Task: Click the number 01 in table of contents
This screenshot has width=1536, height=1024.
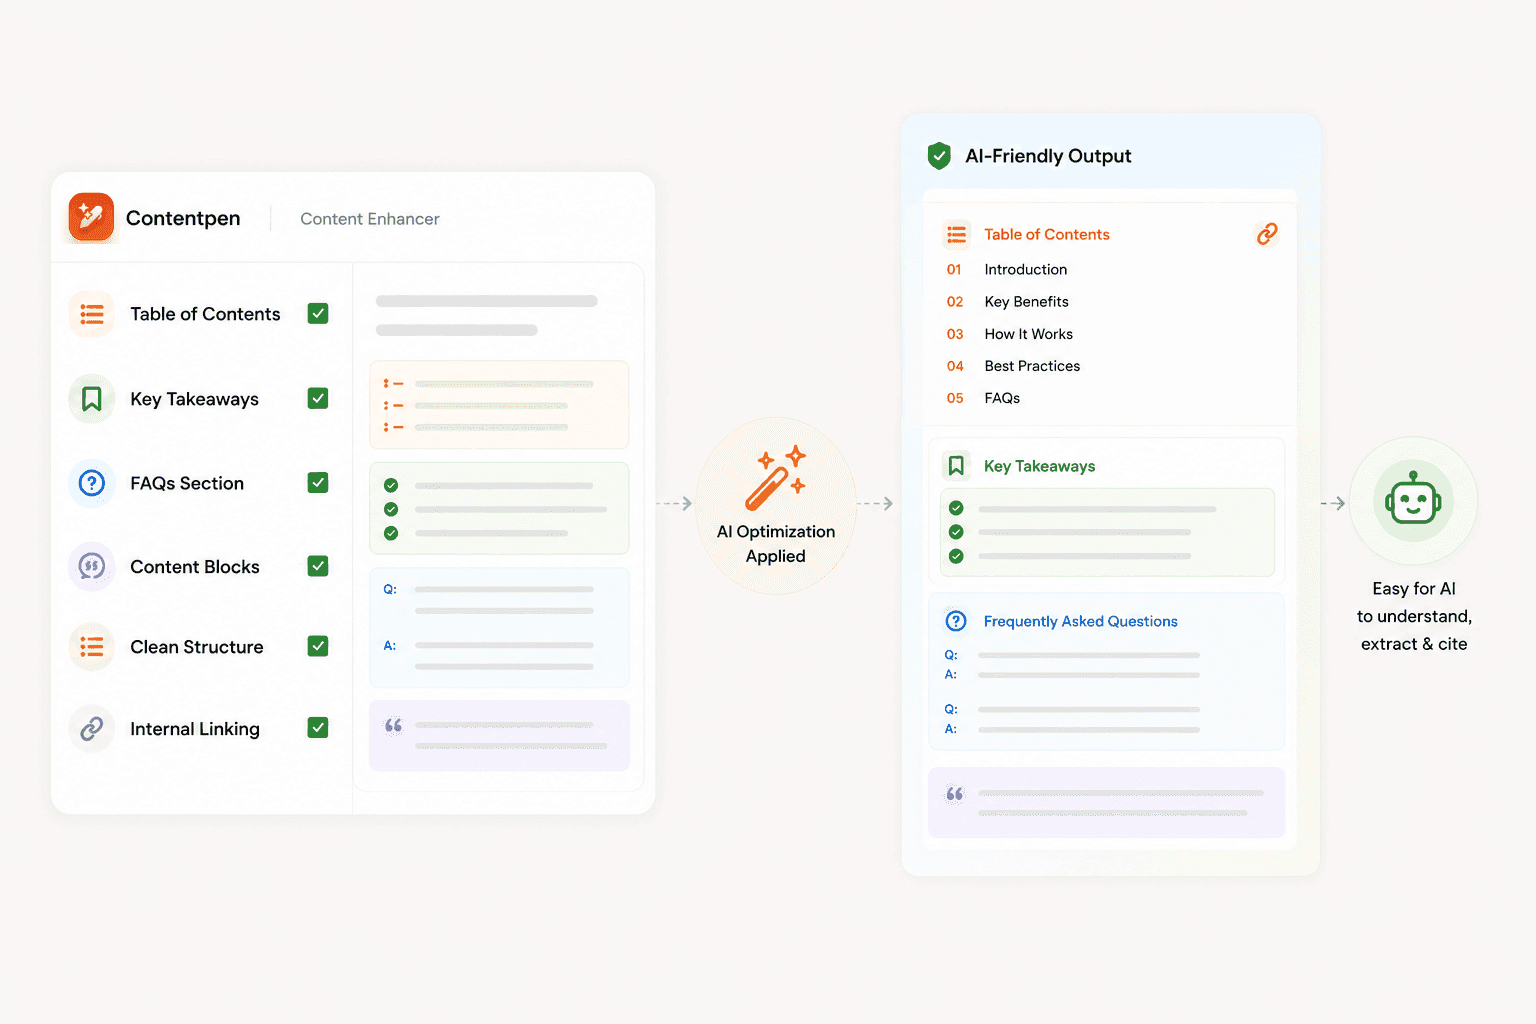Action: [x=954, y=269]
